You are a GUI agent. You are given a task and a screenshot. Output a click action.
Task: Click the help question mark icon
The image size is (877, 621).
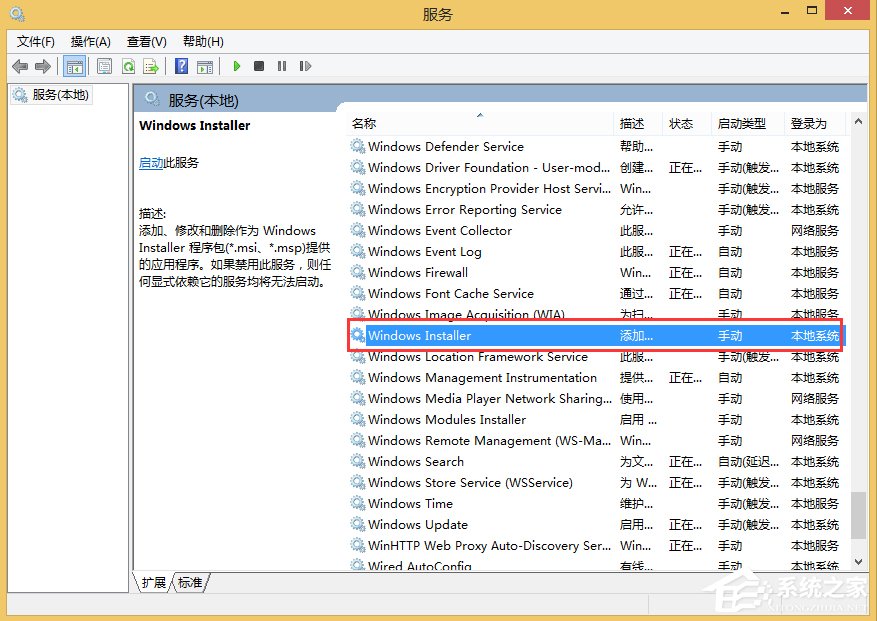(x=181, y=66)
